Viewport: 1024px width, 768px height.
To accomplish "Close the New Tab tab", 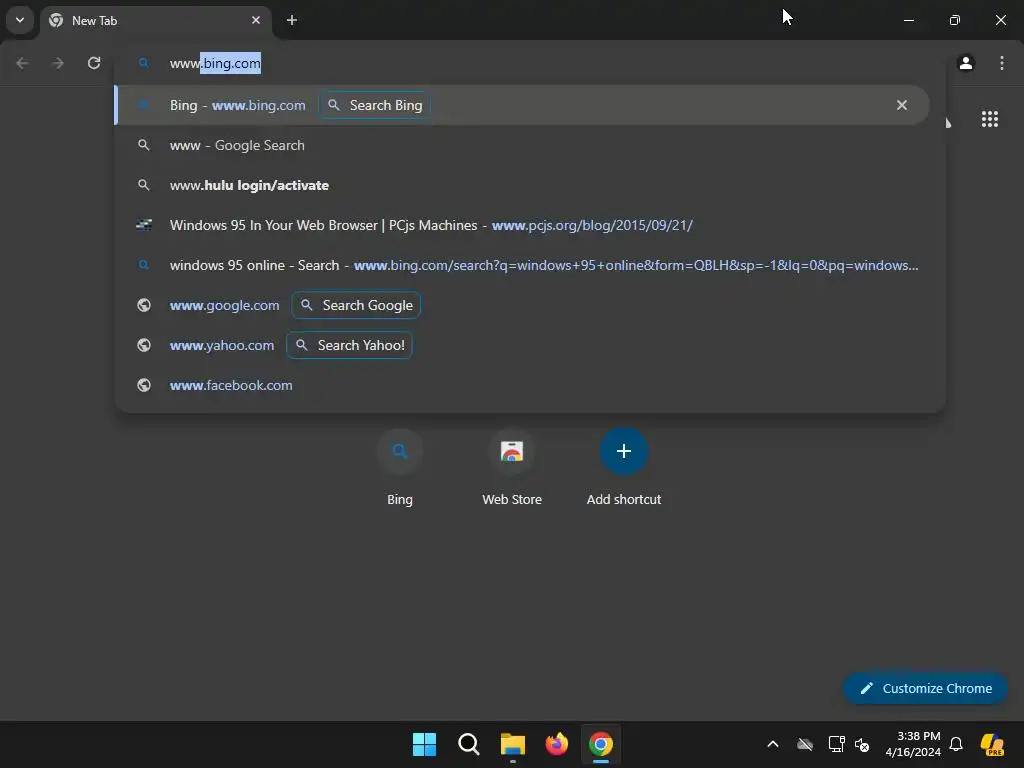I will pos(256,20).
